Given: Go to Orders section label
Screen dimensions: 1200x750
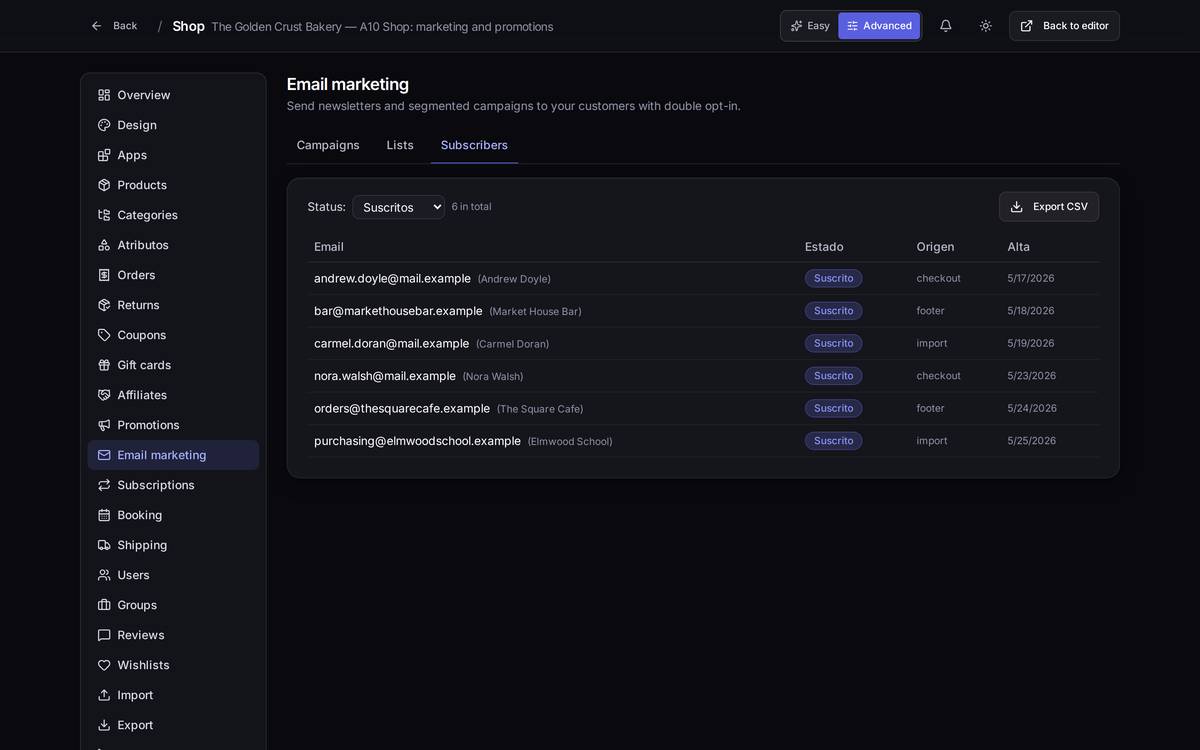Looking at the screenshot, I should 136,275.
